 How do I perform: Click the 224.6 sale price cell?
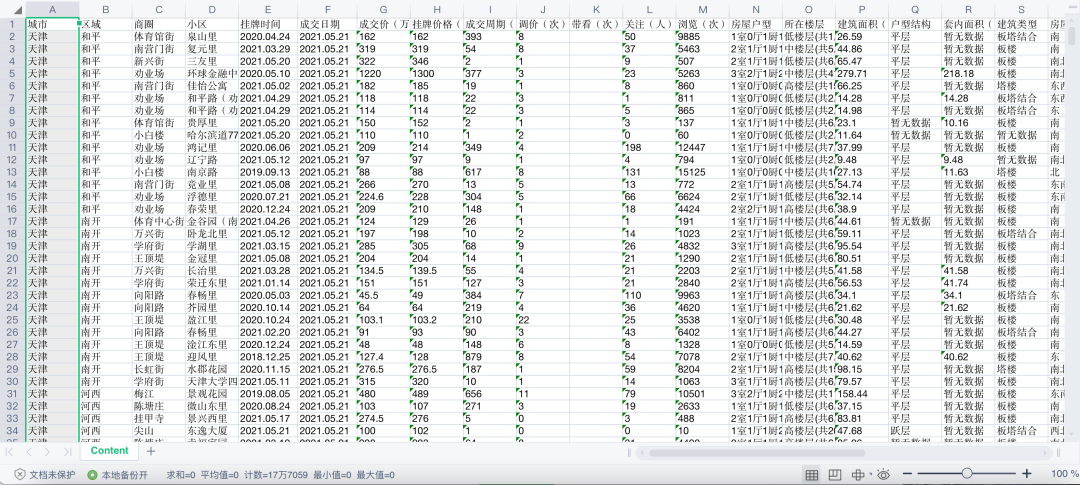(x=384, y=196)
